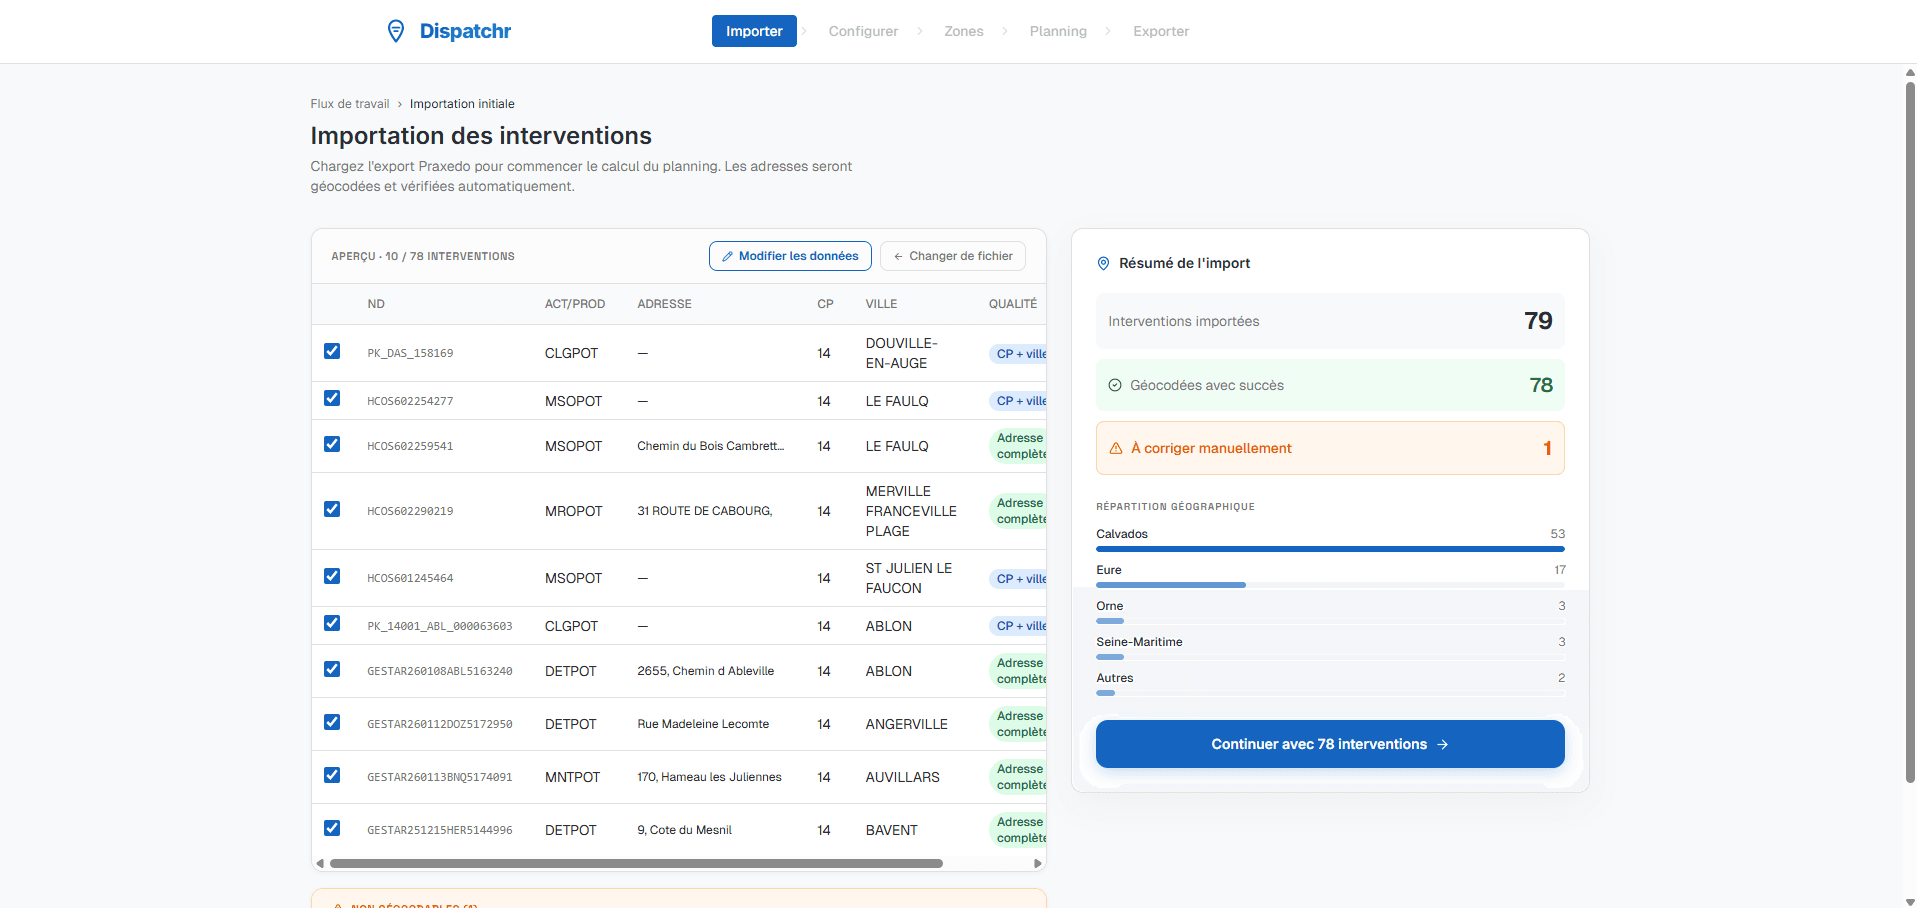Go to the Planning step

point(1057,31)
